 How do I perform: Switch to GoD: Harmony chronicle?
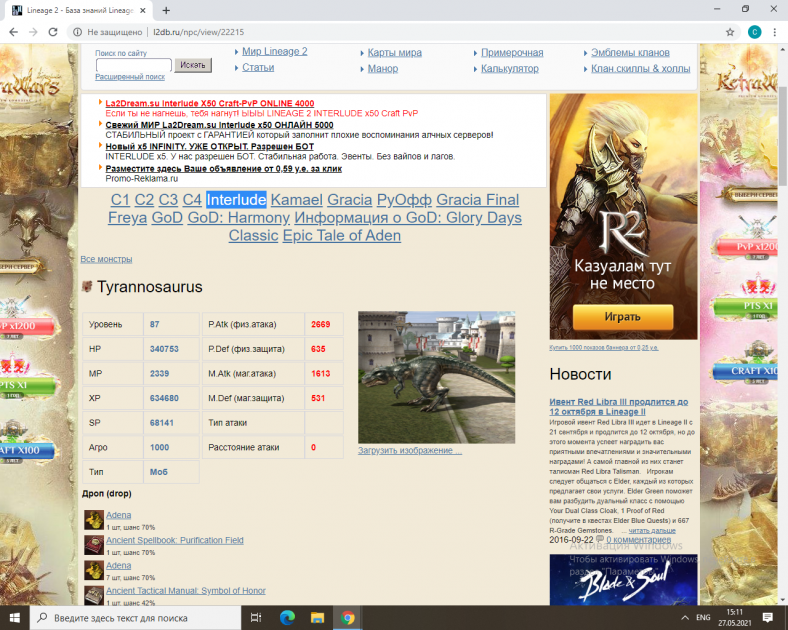(238, 218)
